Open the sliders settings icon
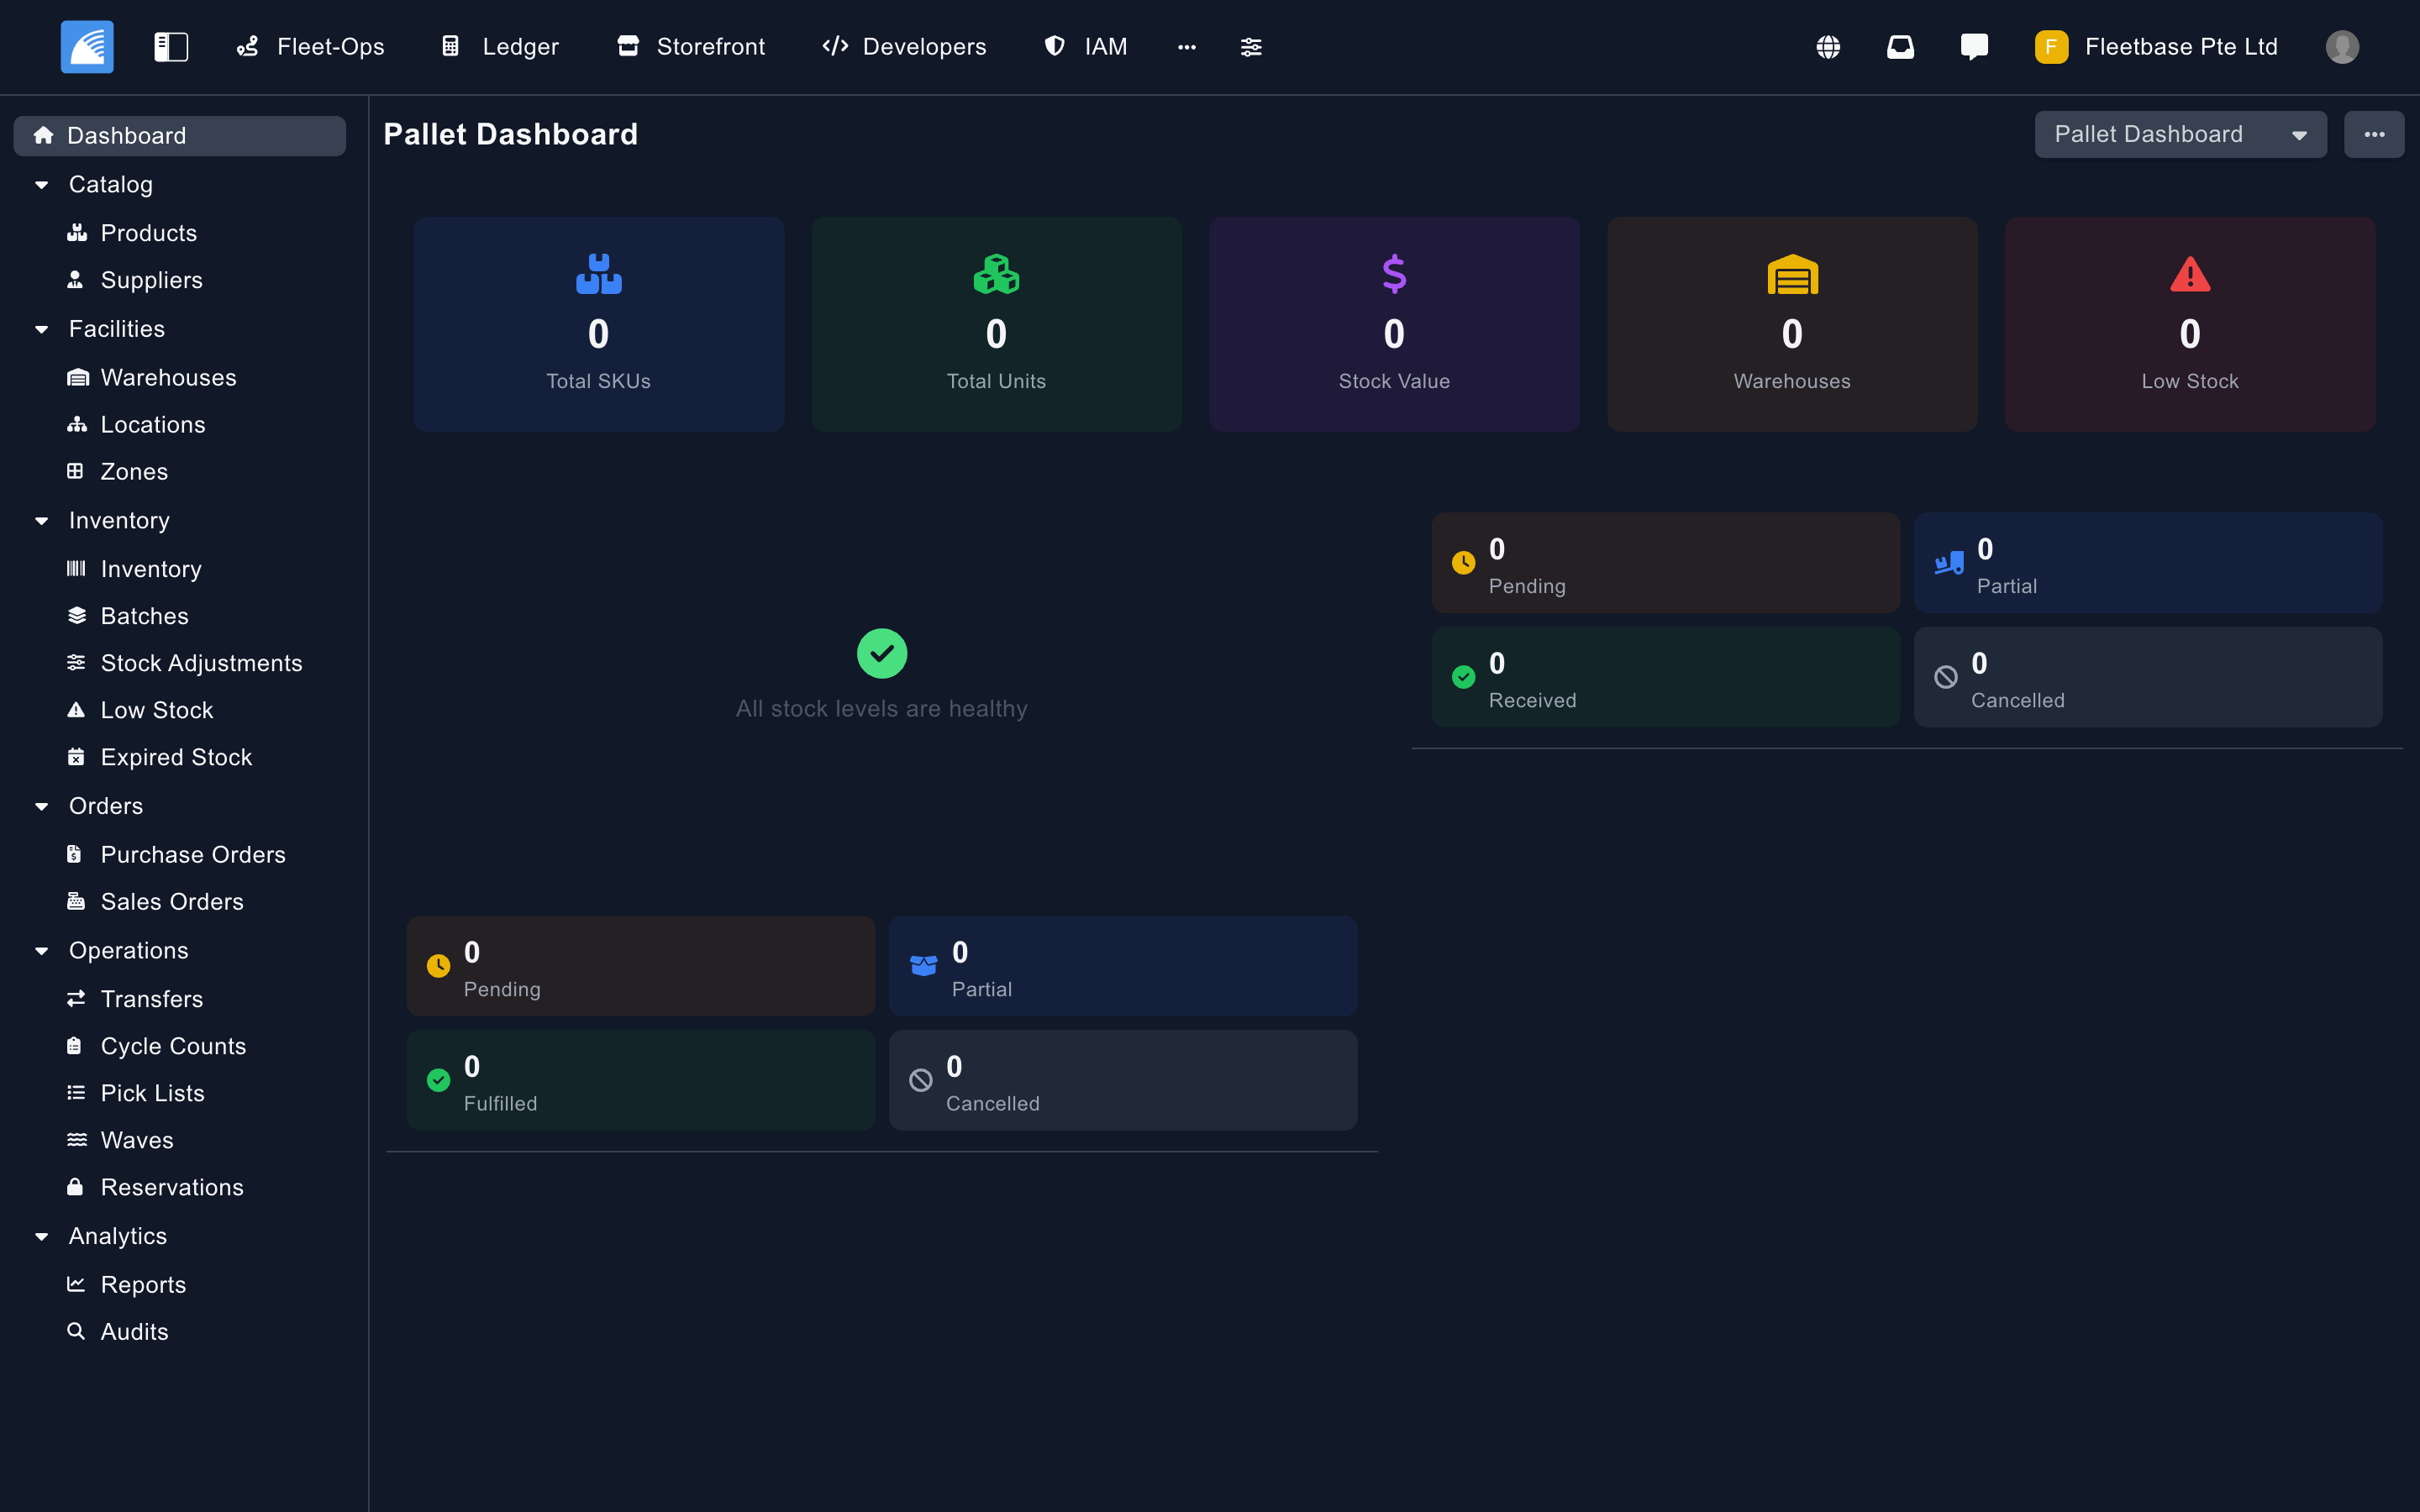This screenshot has height=1512, width=2420. click(x=1251, y=47)
